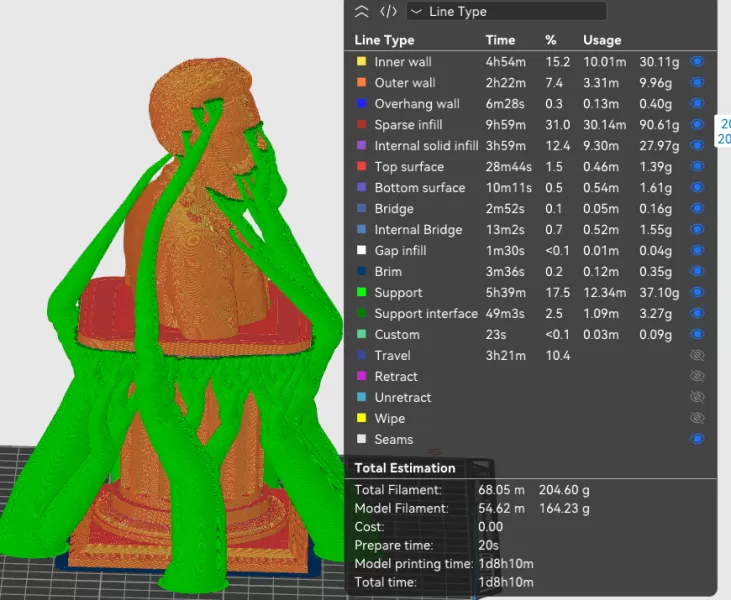Show Unretract points via crossed eye icon
The width and height of the screenshot is (731, 600).
click(697, 397)
